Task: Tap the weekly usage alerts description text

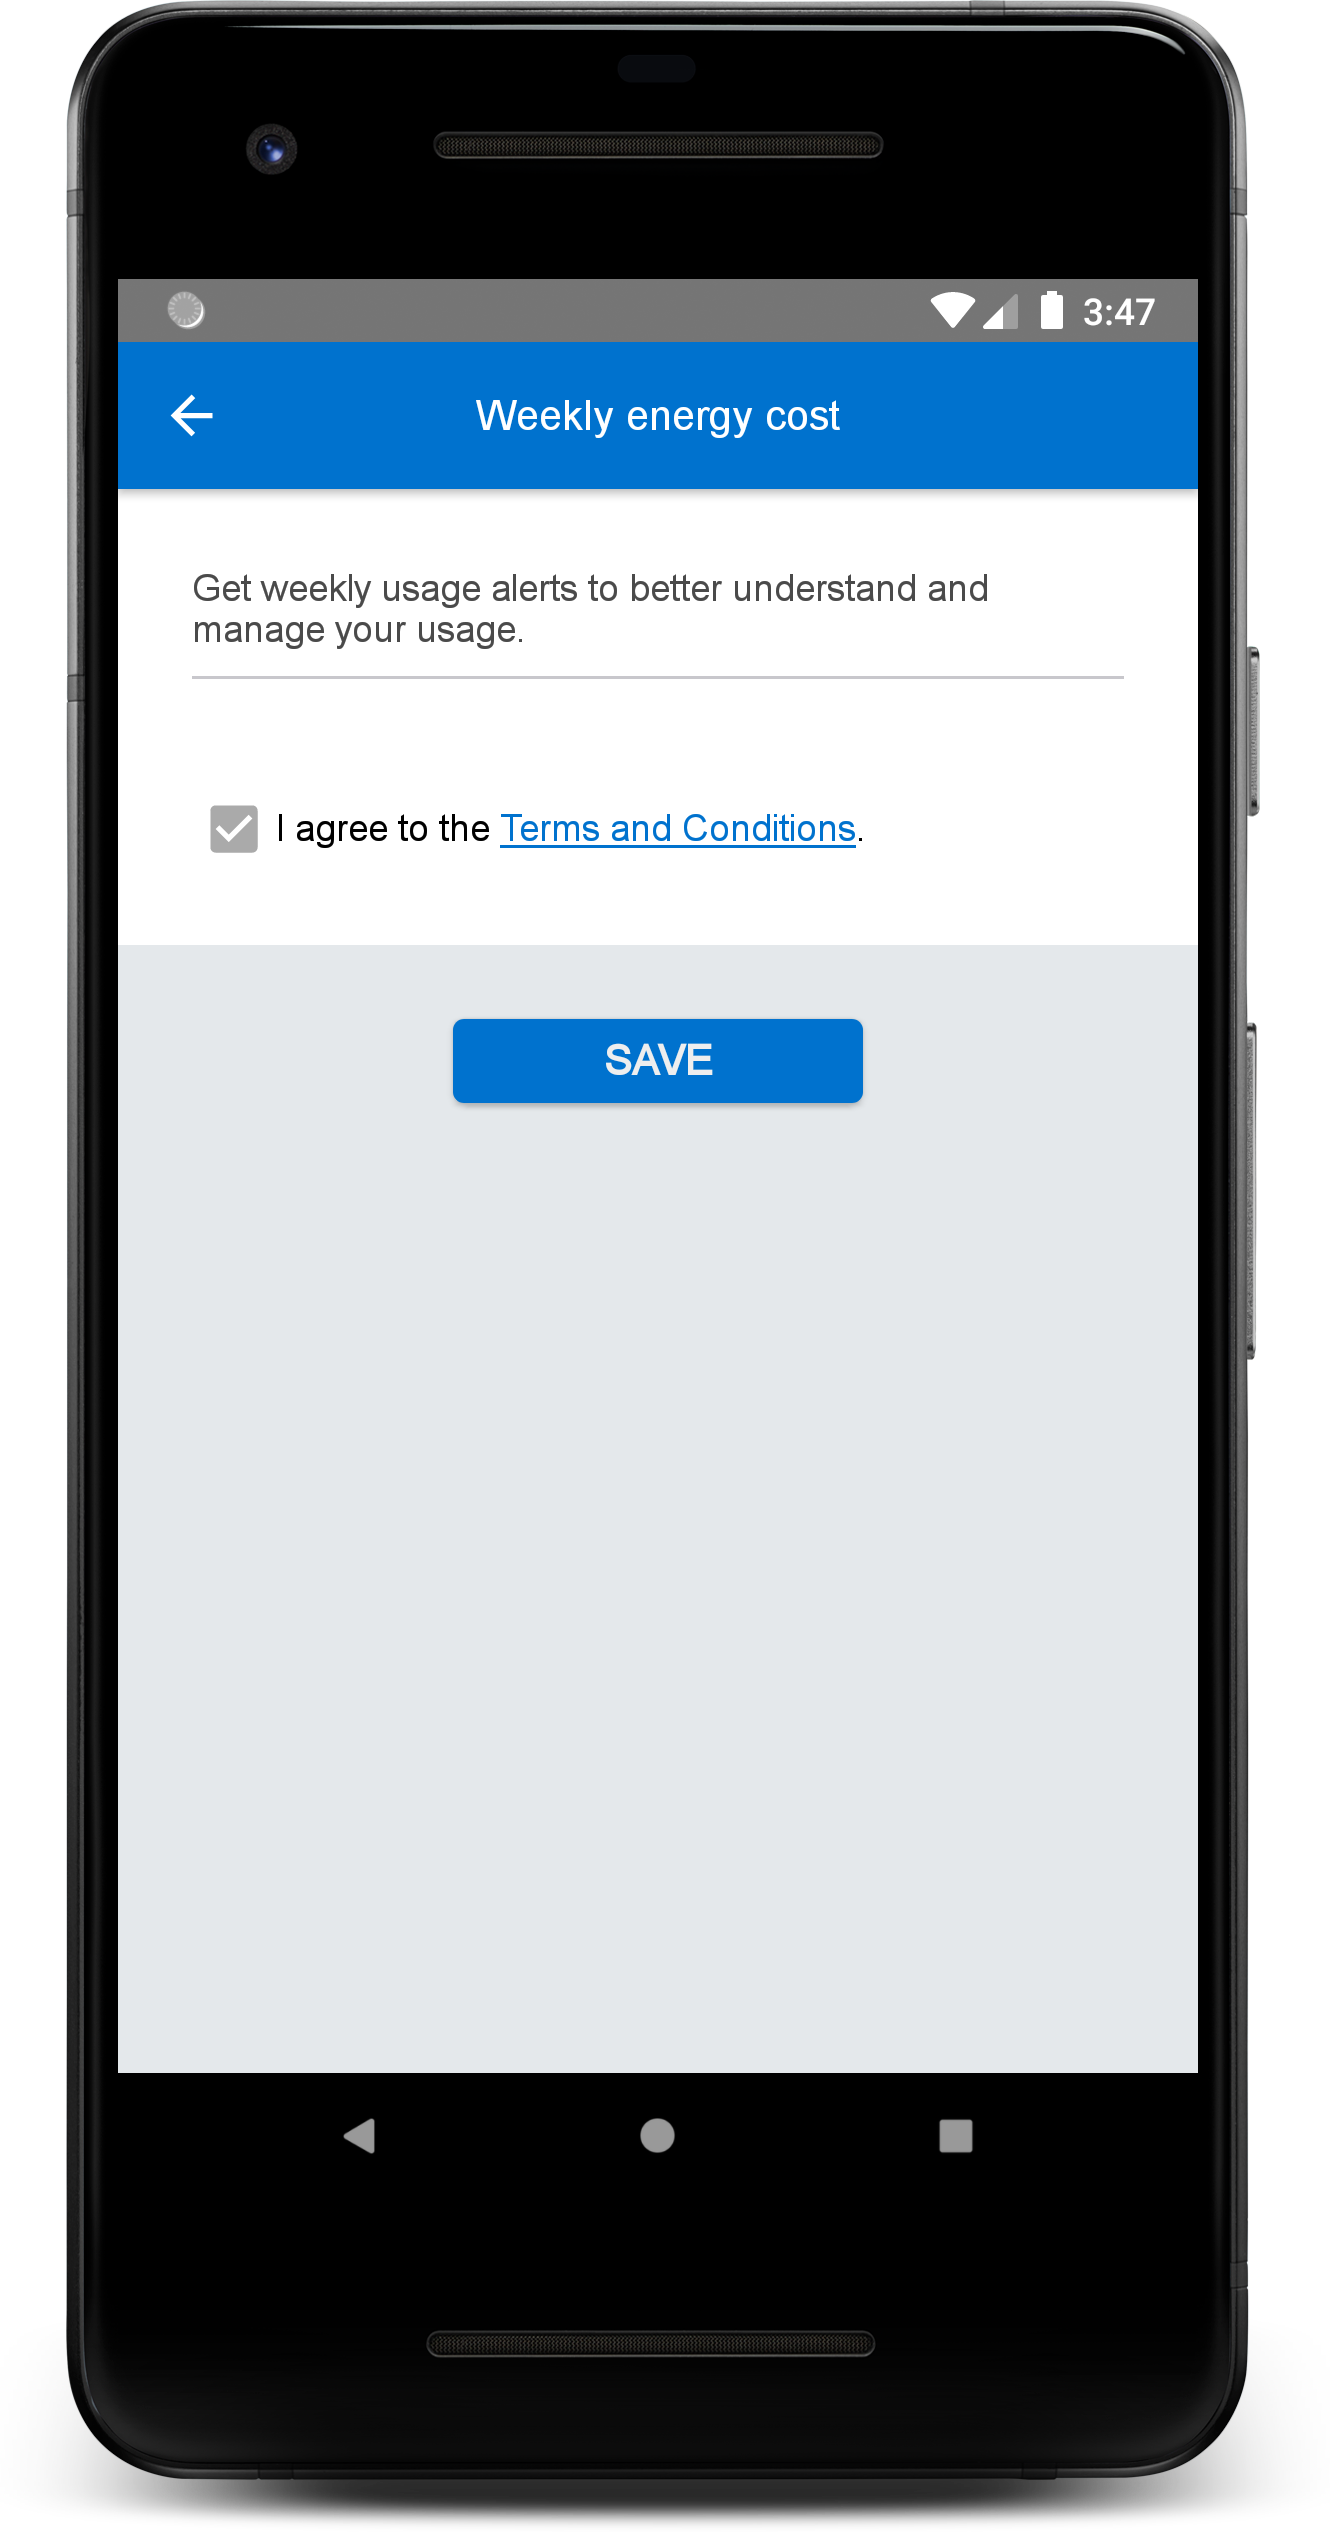Action: 590,609
